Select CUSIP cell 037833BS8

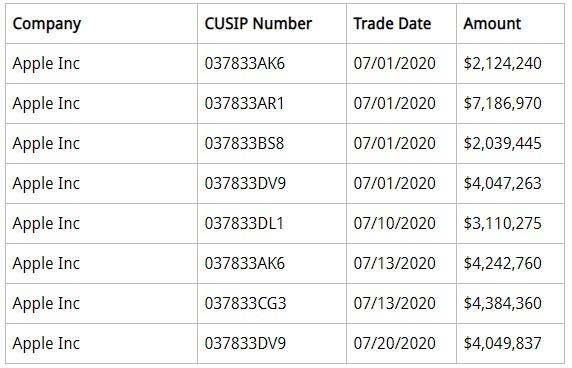[244, 143]
